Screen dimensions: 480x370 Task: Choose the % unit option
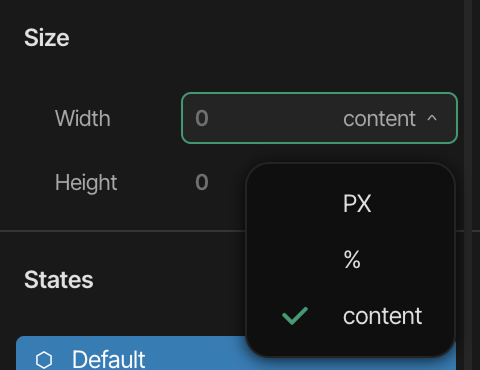click(351, 259)
